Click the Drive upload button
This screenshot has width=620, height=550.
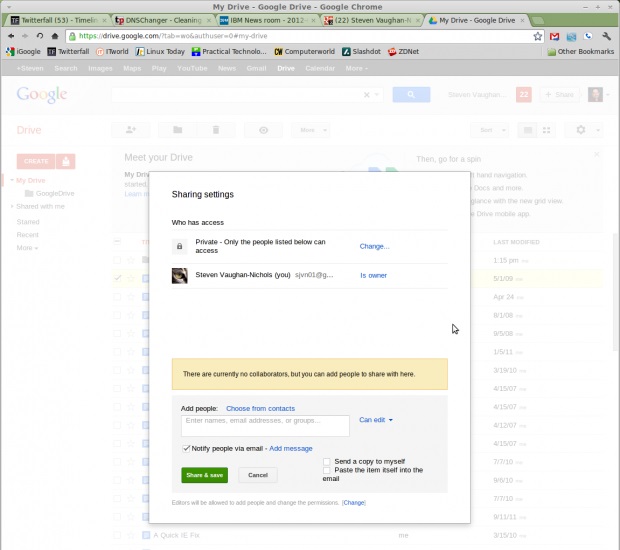click(x=66, y=161)
